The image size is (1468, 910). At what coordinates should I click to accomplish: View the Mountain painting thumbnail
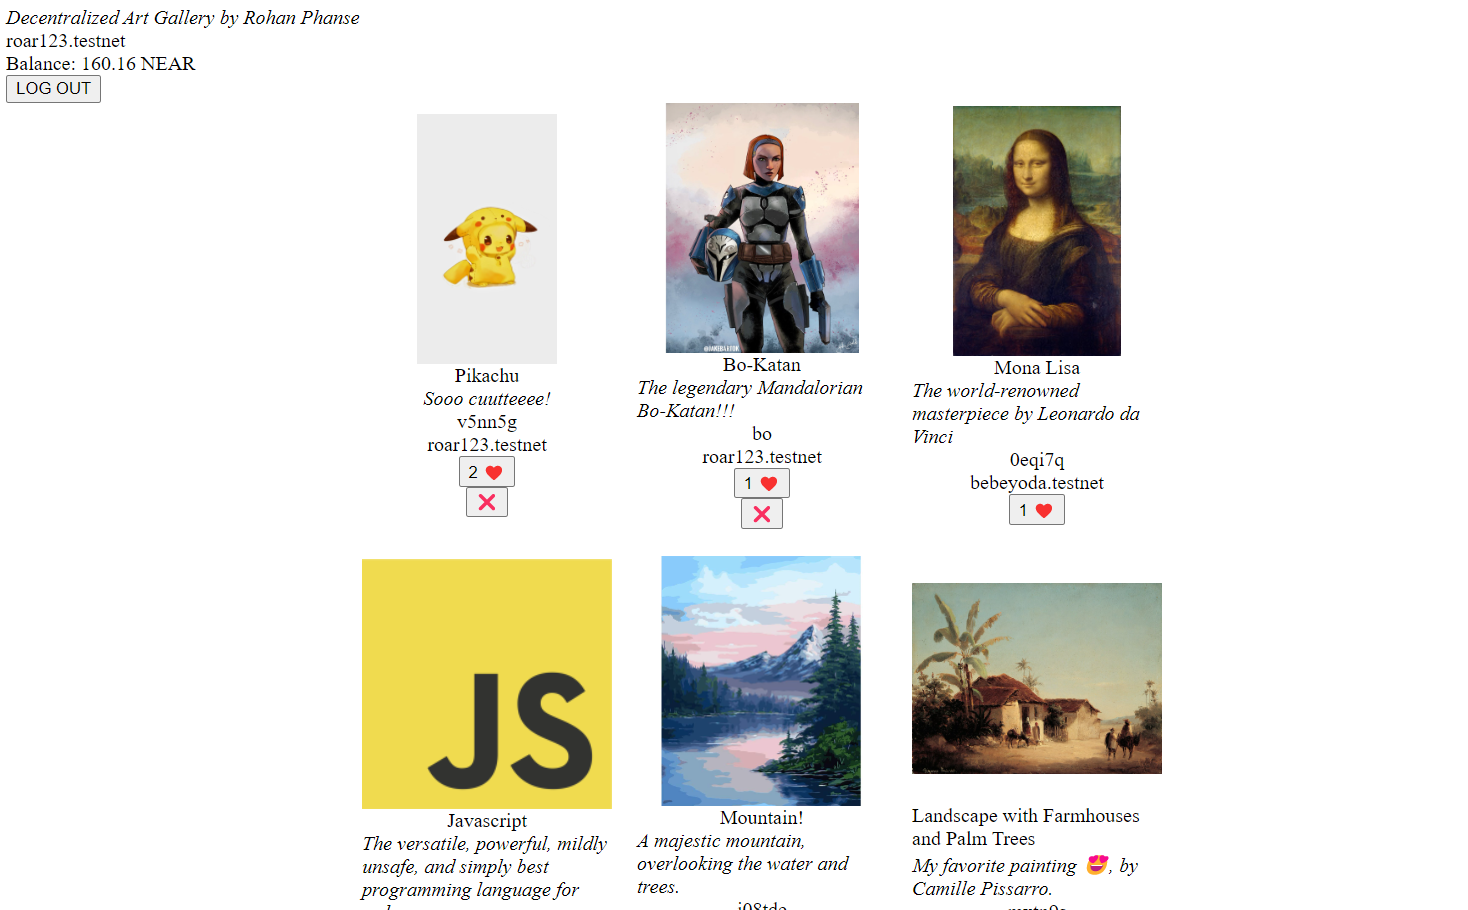tap(761, 681)
